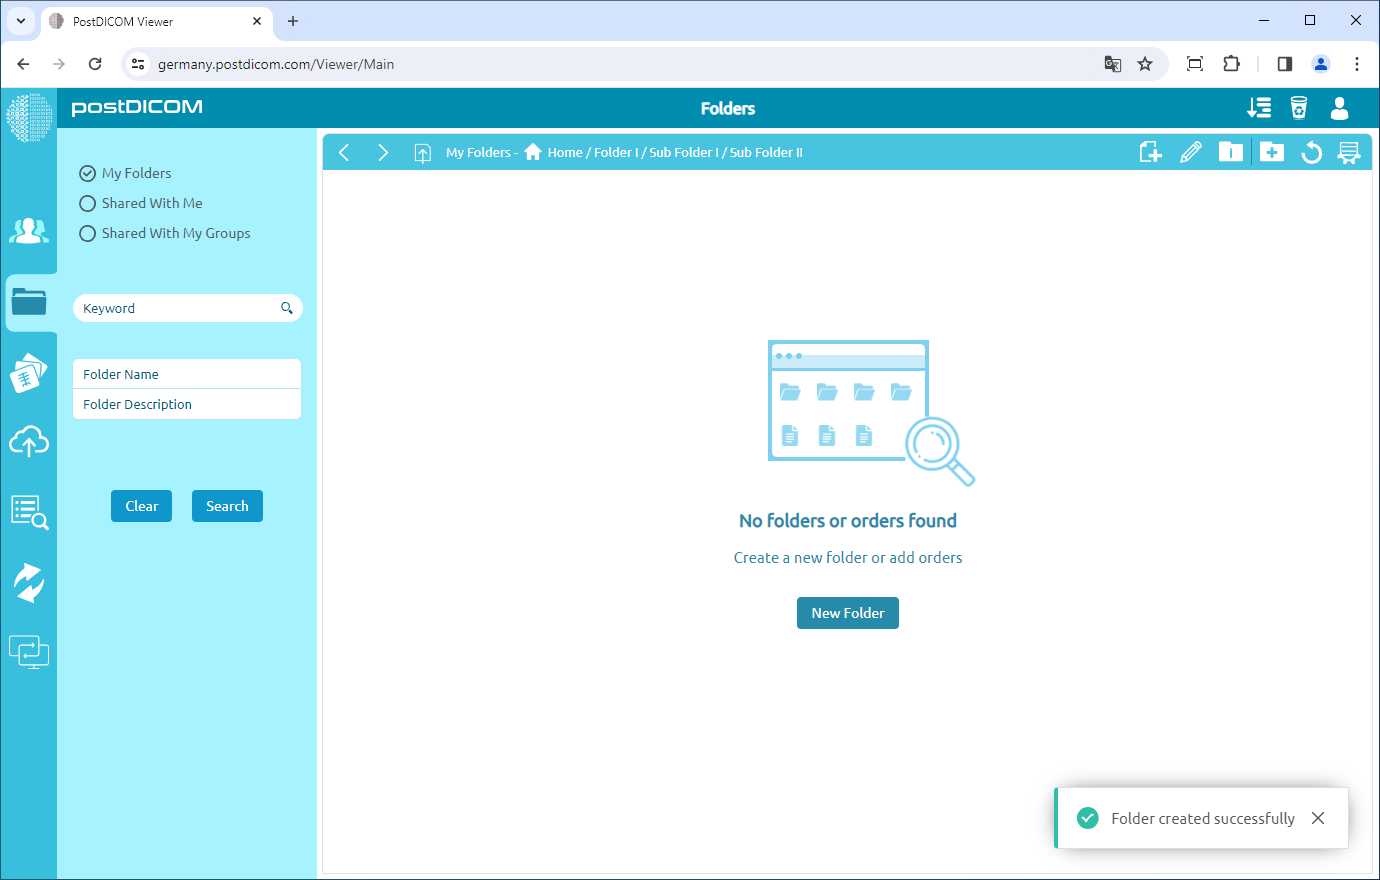This screenshot has width=1380, height=880.
Task: Create new order with document-plus toolbar icon
Action: [x=1150, y=151]
